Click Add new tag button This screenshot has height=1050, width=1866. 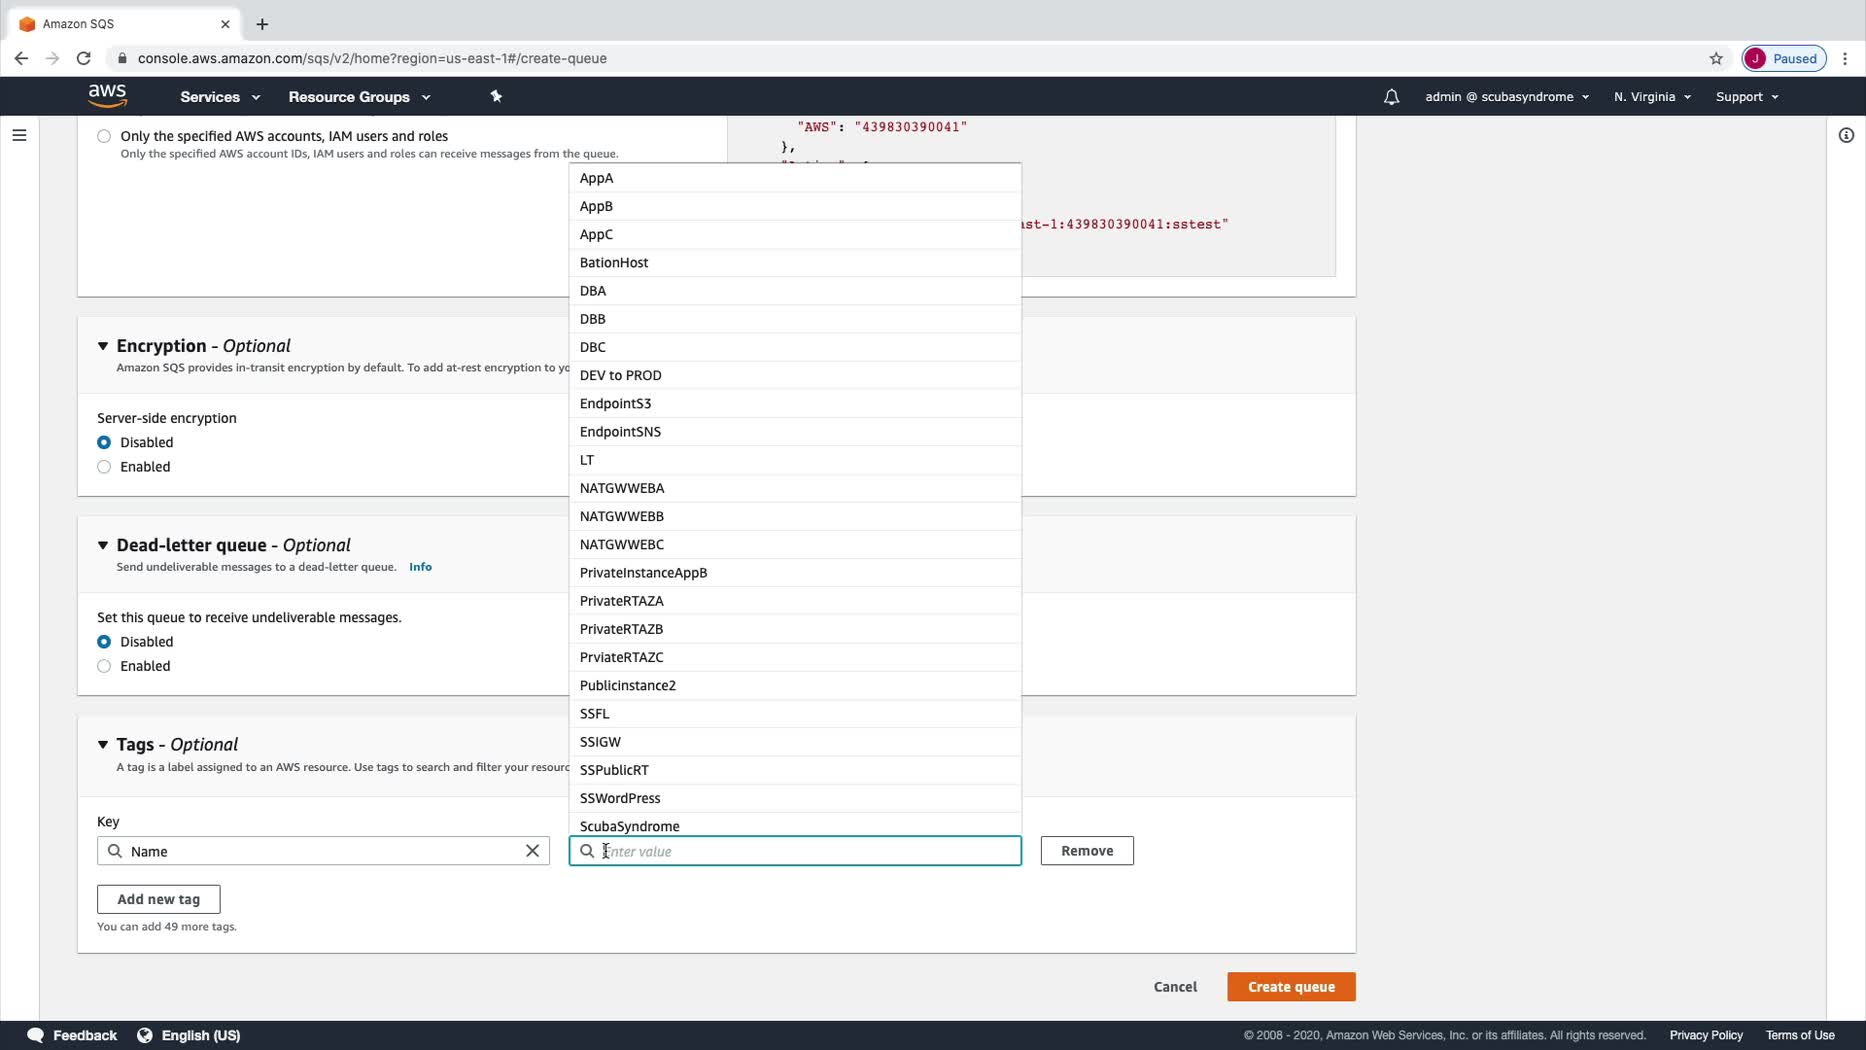(158, 899)
